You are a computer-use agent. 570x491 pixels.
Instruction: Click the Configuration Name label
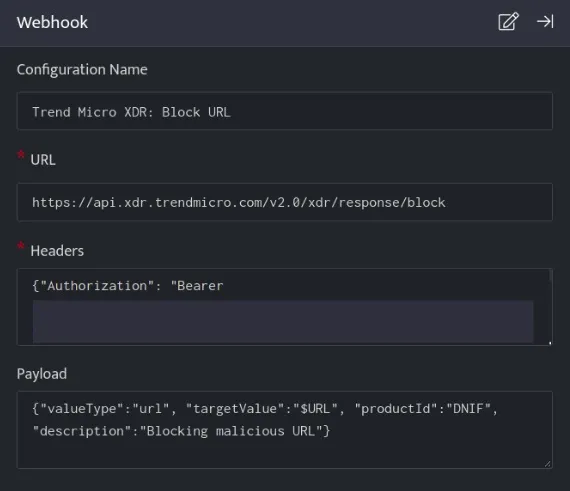82,69
